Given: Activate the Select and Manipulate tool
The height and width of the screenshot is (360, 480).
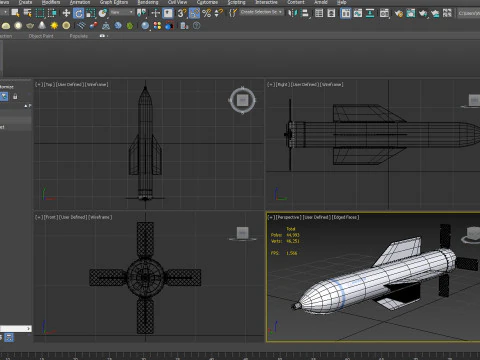Looking at the screenshot, I should (156, 13).
